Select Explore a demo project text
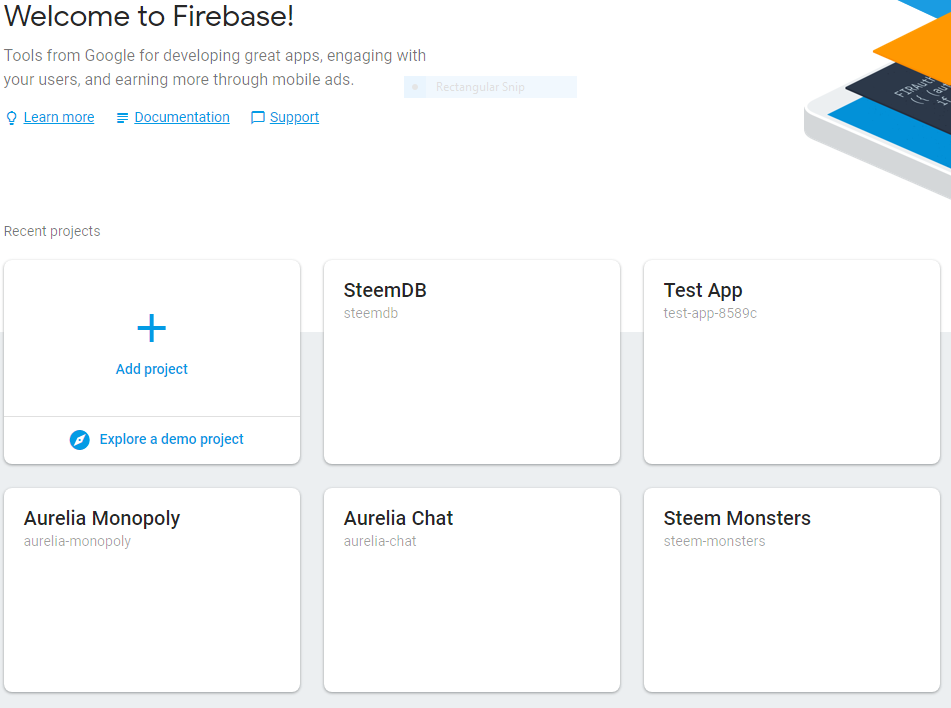The height and width of the screenshot is (708, 951). [x=172, y=439]
